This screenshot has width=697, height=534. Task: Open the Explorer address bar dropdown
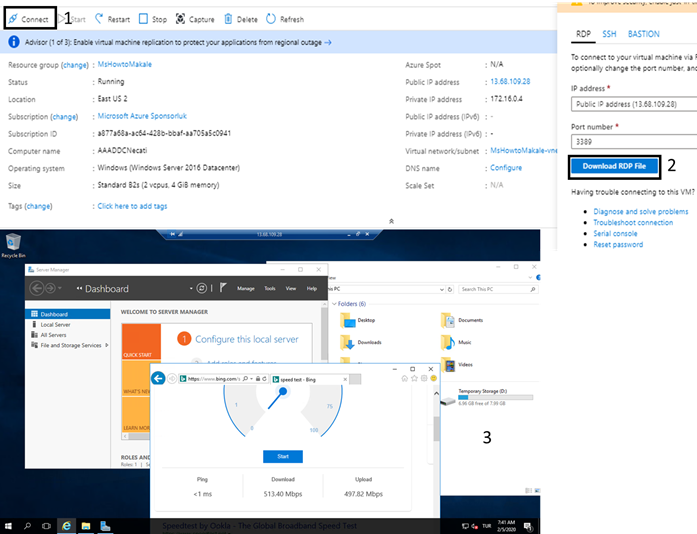point(442,289)
